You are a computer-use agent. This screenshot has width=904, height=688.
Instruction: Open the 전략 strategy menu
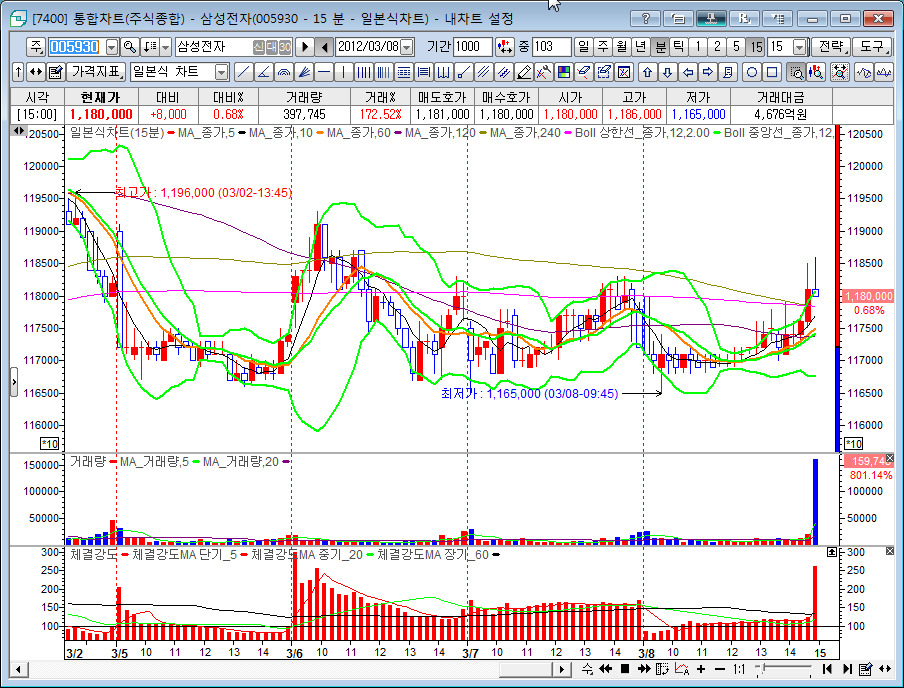click(832, 47)
